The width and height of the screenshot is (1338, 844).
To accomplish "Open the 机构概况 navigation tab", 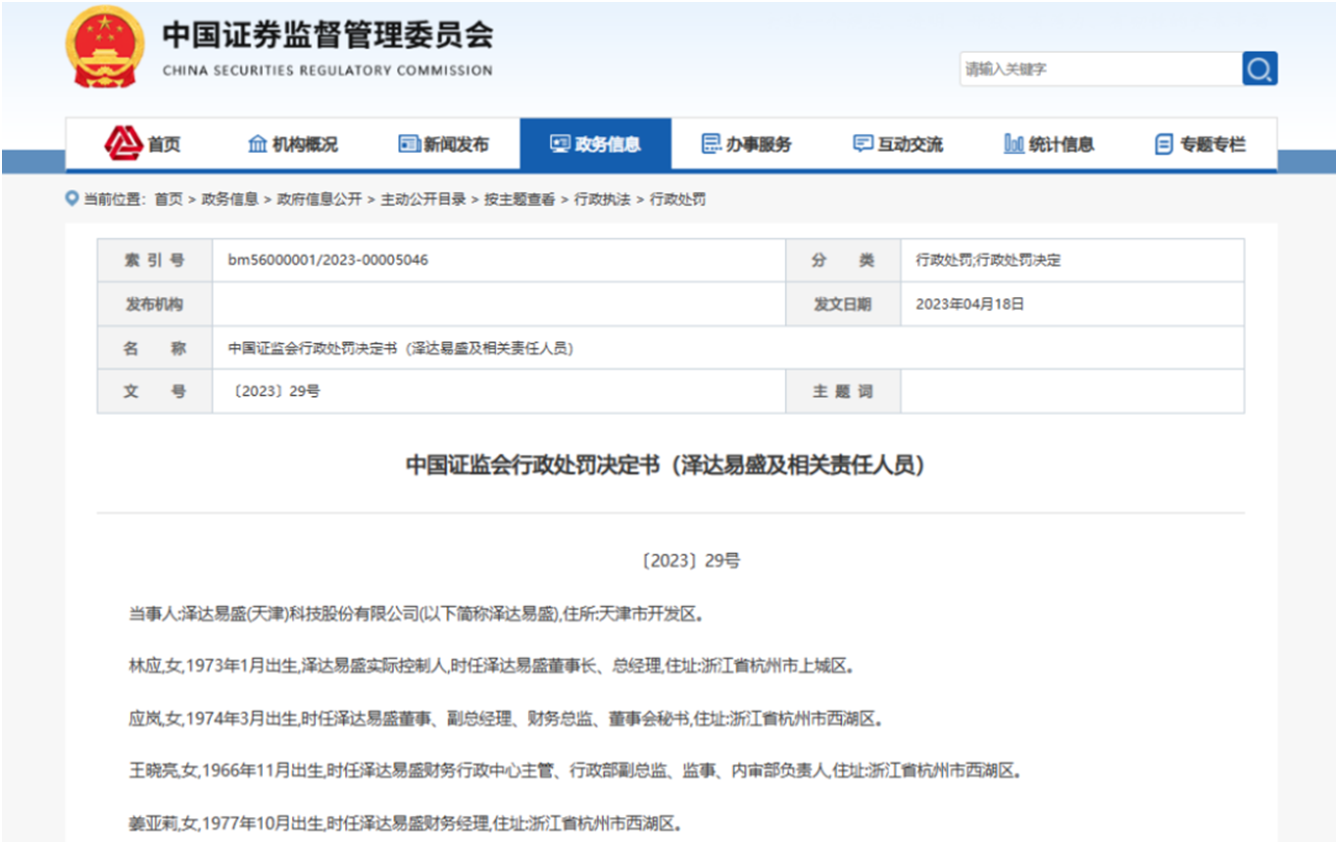I will click(293, 144).
